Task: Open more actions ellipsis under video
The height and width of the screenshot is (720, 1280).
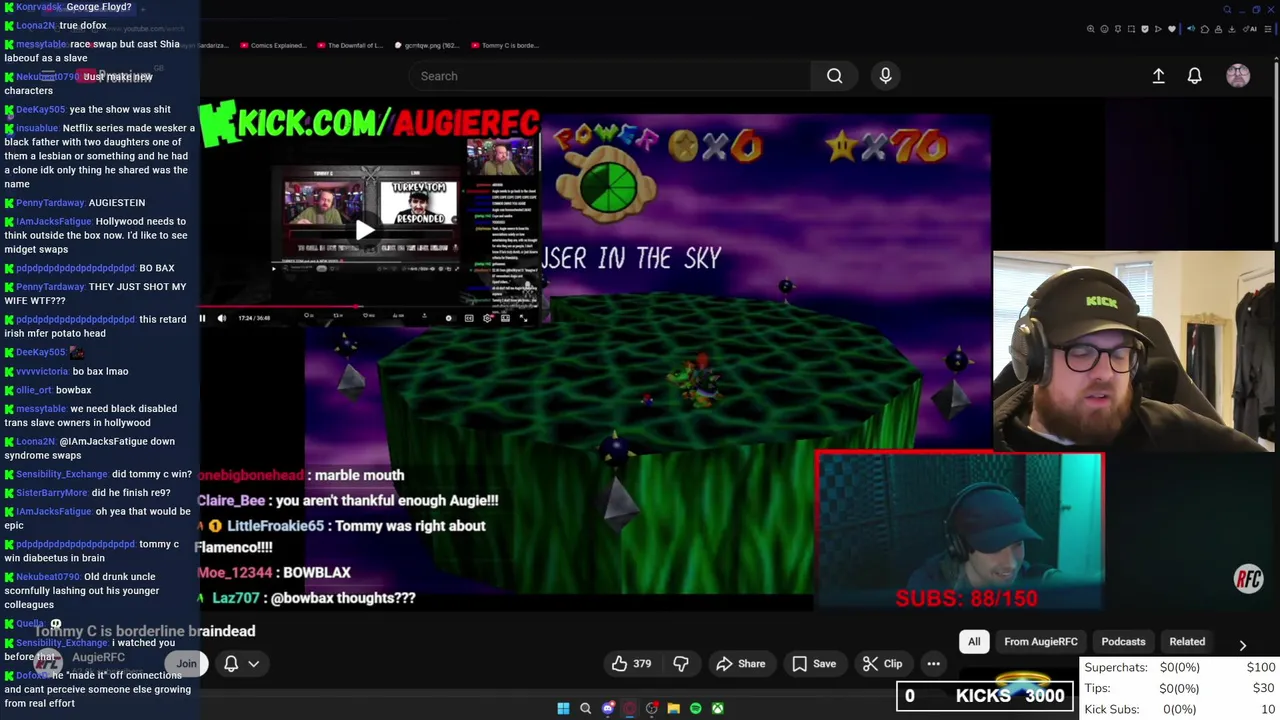Action: [x=933, y=664]
